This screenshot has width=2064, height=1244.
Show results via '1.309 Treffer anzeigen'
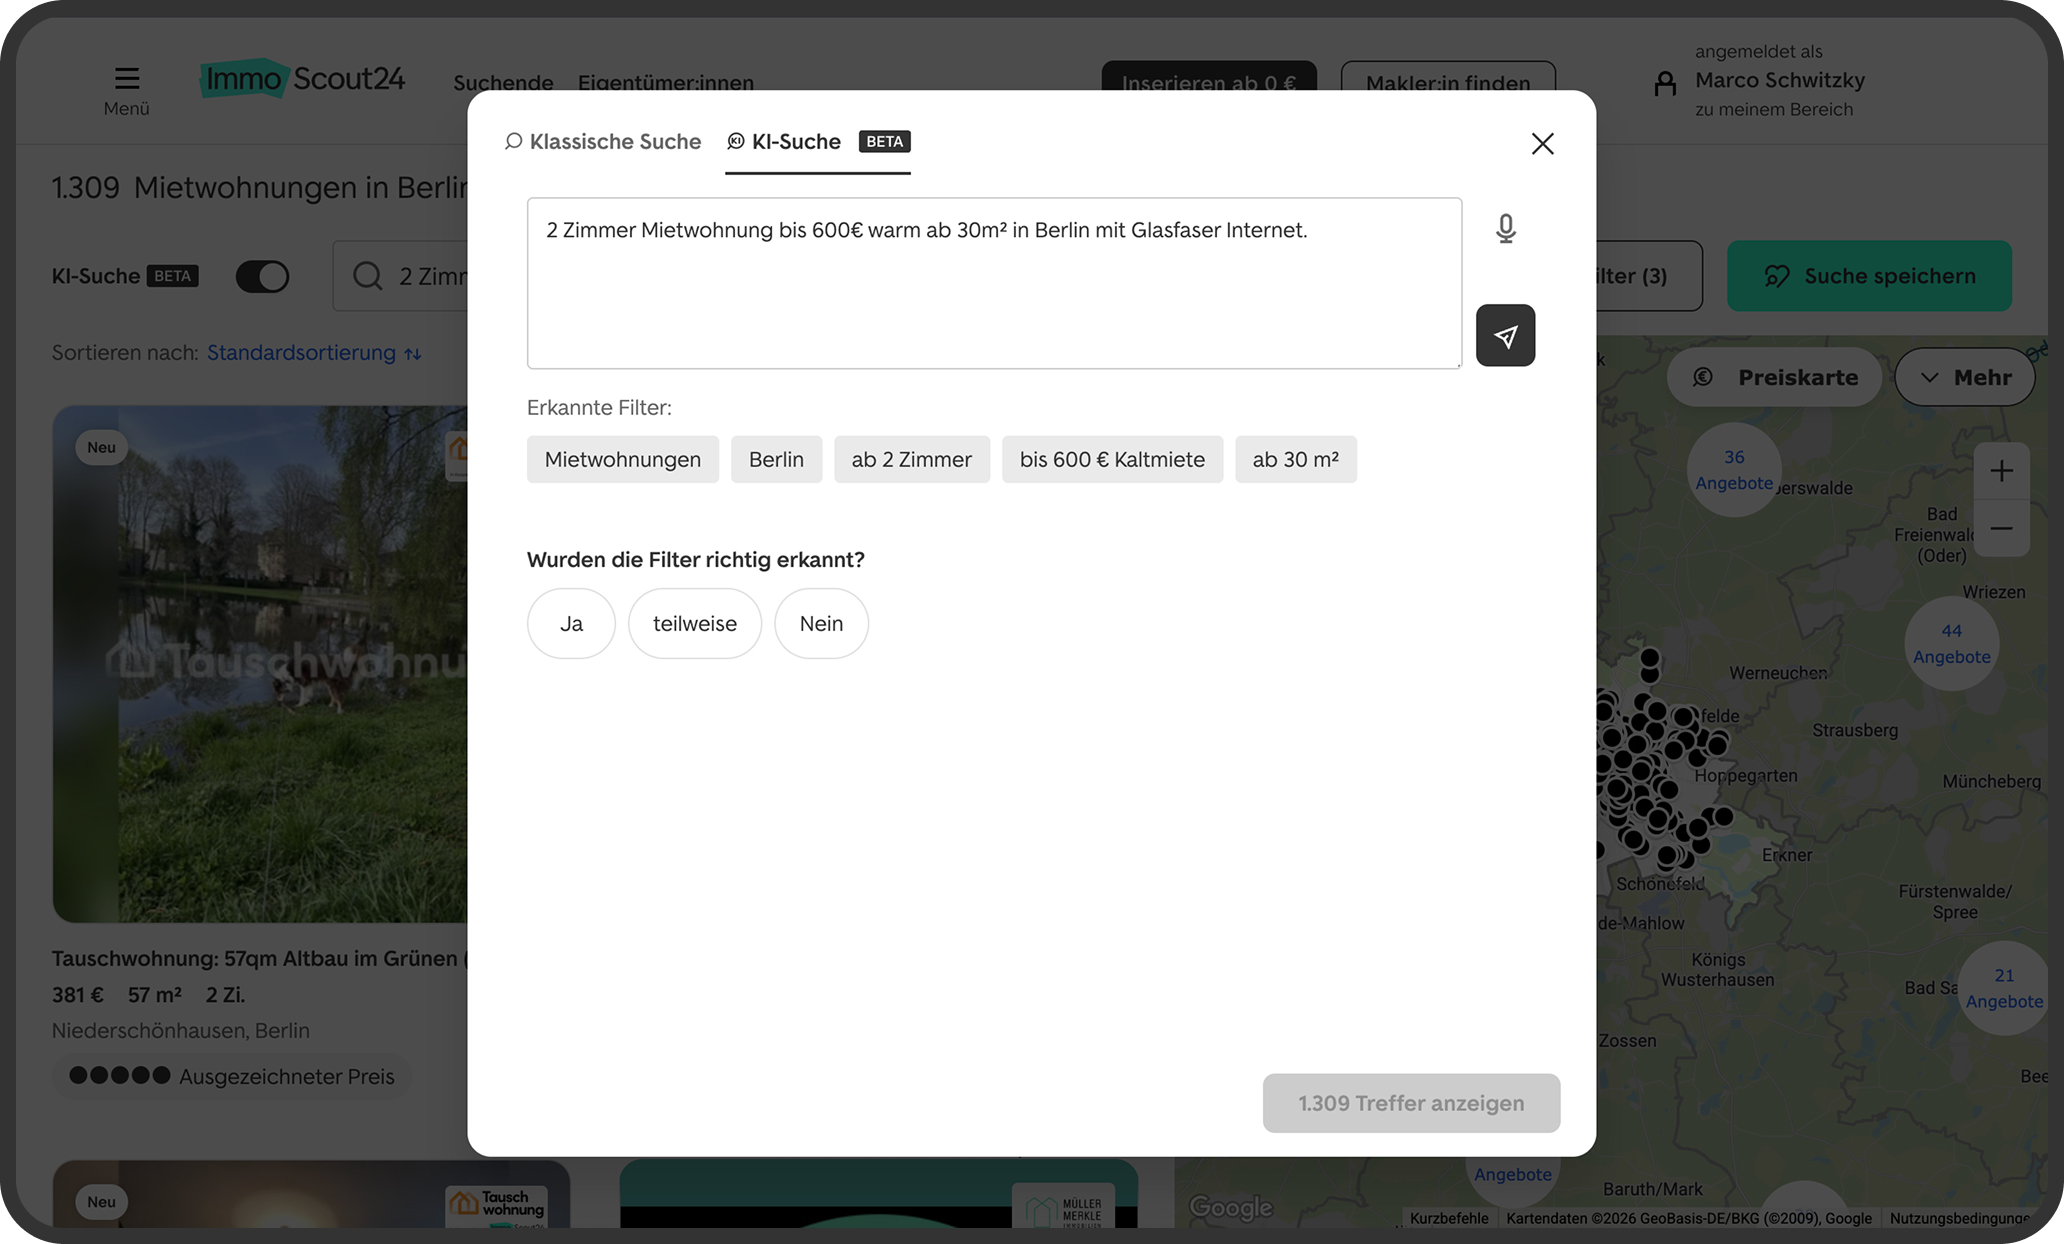click(1410, 1103)
